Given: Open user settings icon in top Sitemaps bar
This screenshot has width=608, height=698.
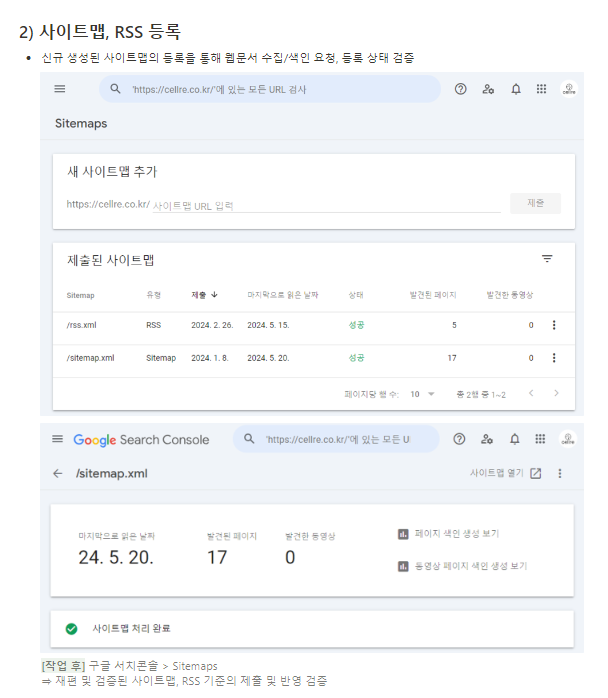Looking at the screenshot, I should tap(488, 89).
